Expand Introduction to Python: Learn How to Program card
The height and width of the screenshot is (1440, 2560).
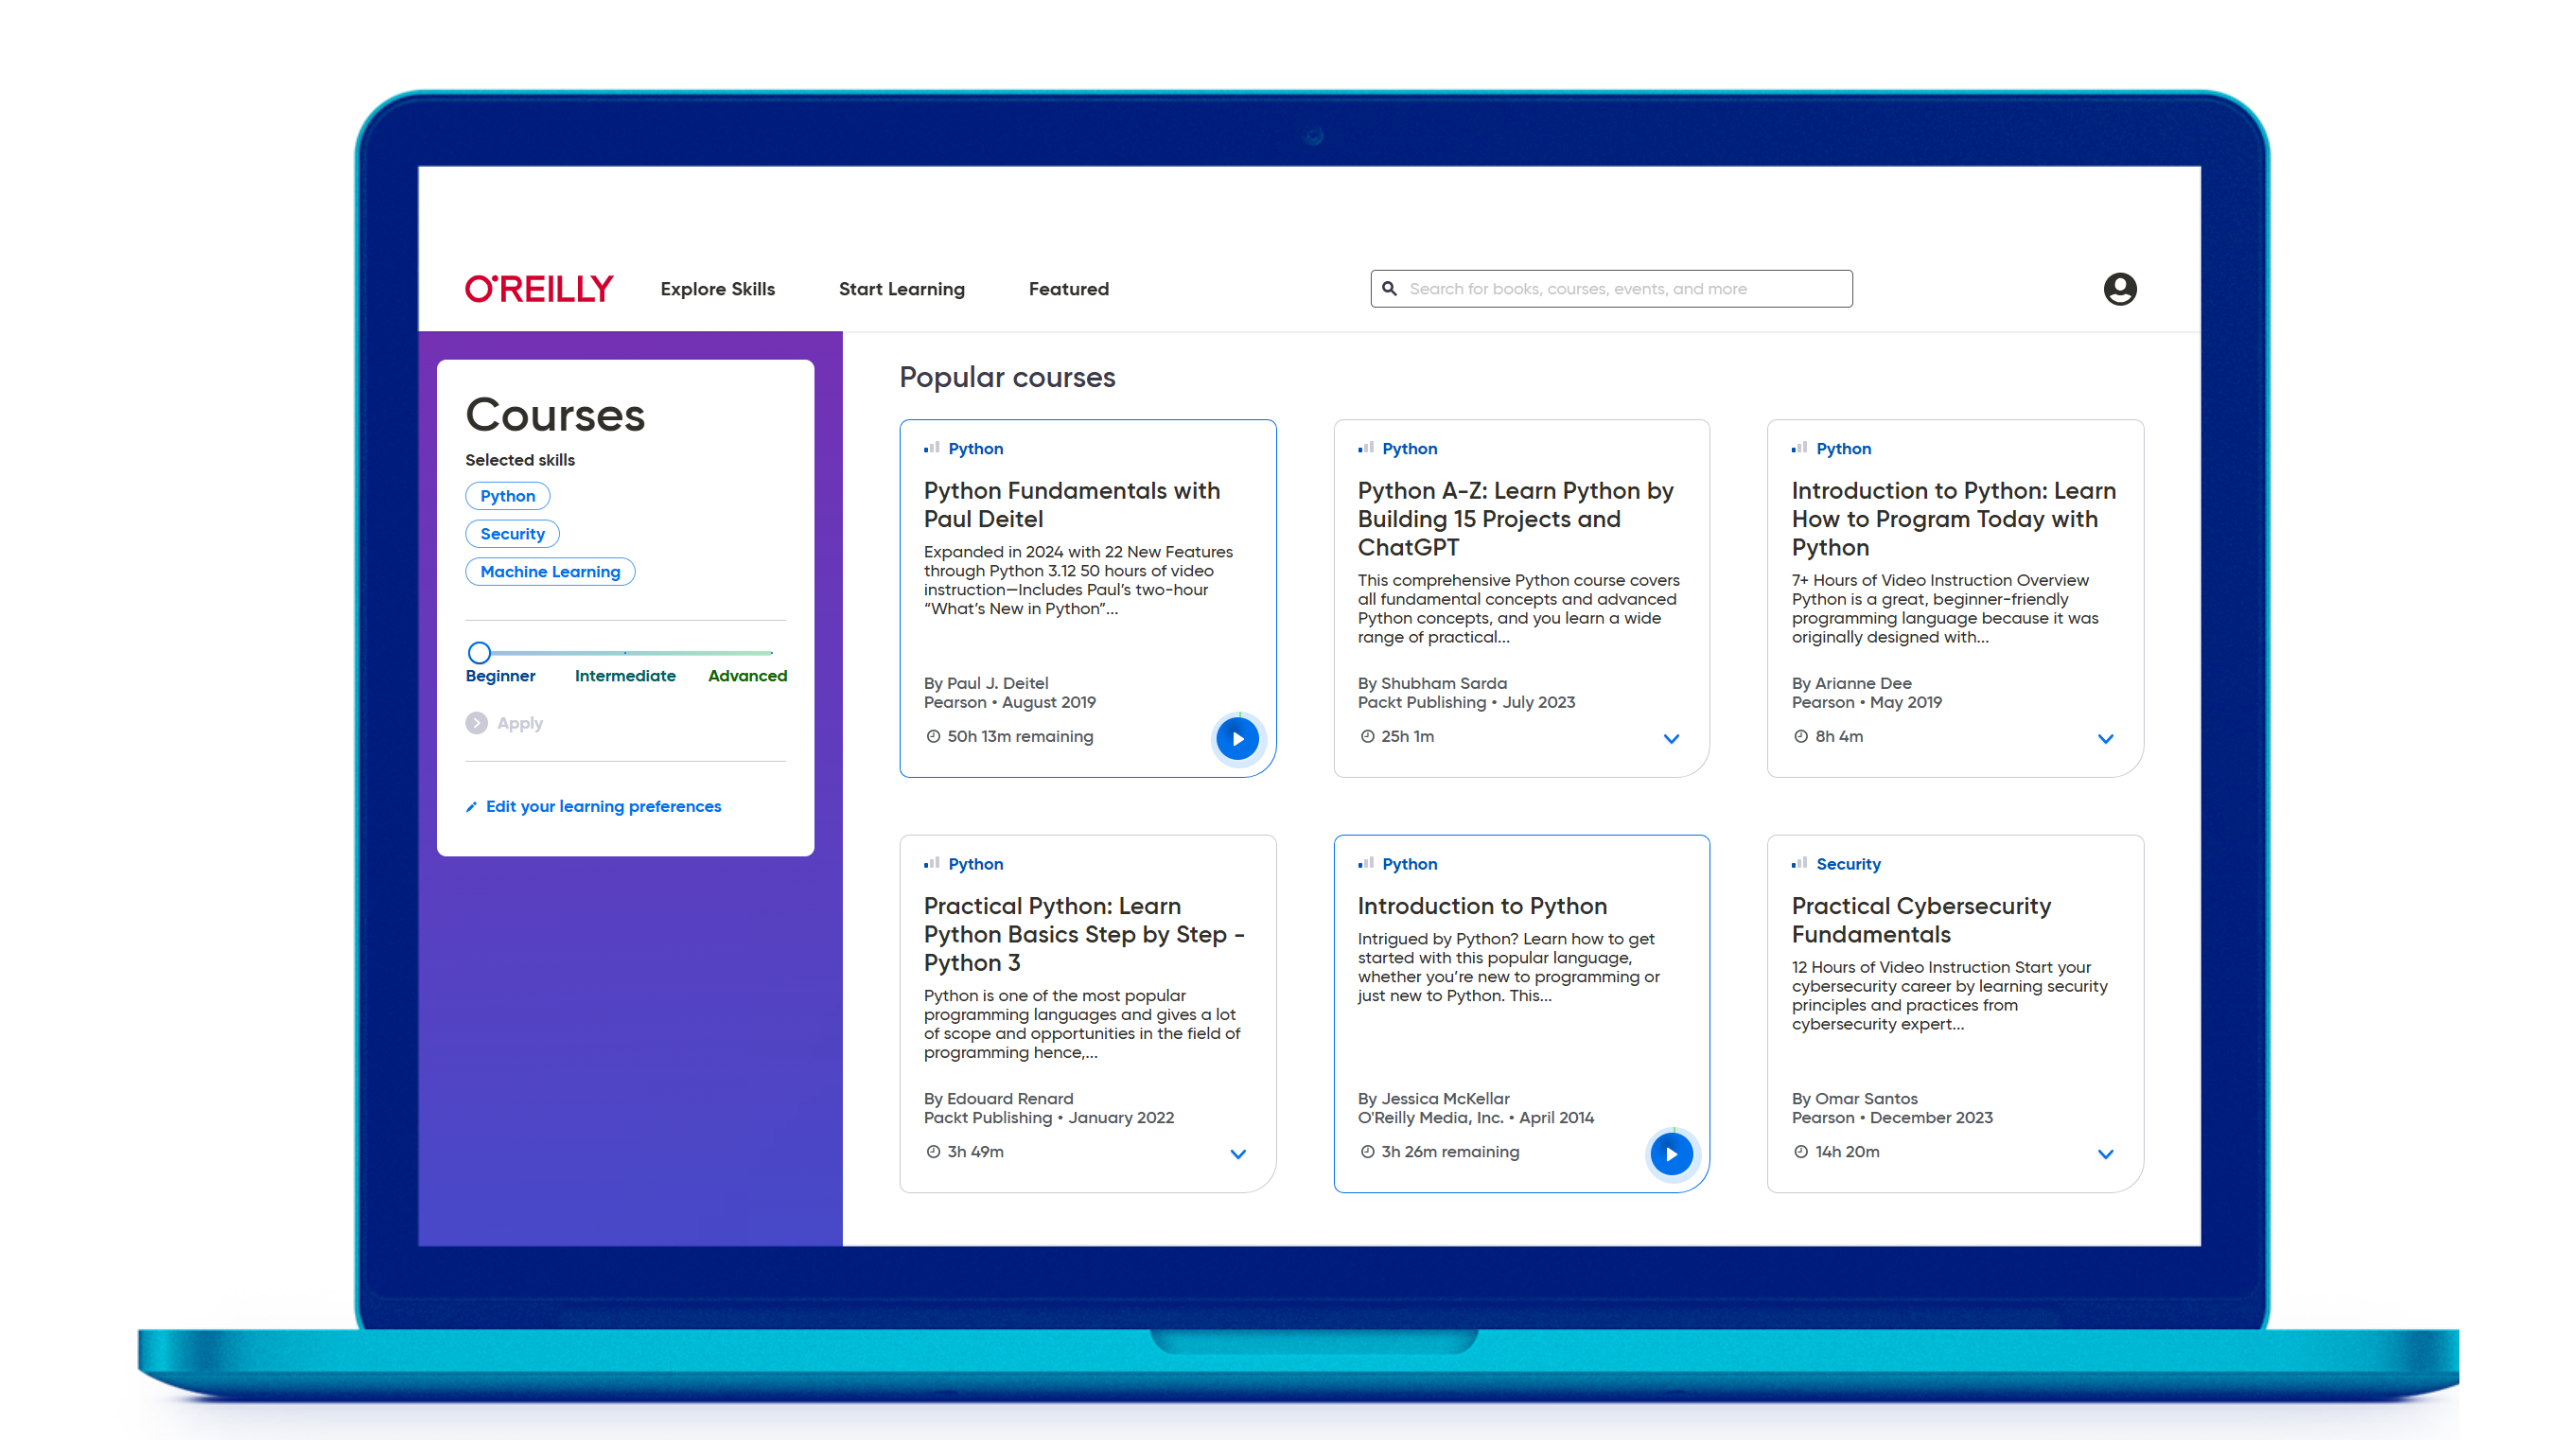tap(2105, 739)
